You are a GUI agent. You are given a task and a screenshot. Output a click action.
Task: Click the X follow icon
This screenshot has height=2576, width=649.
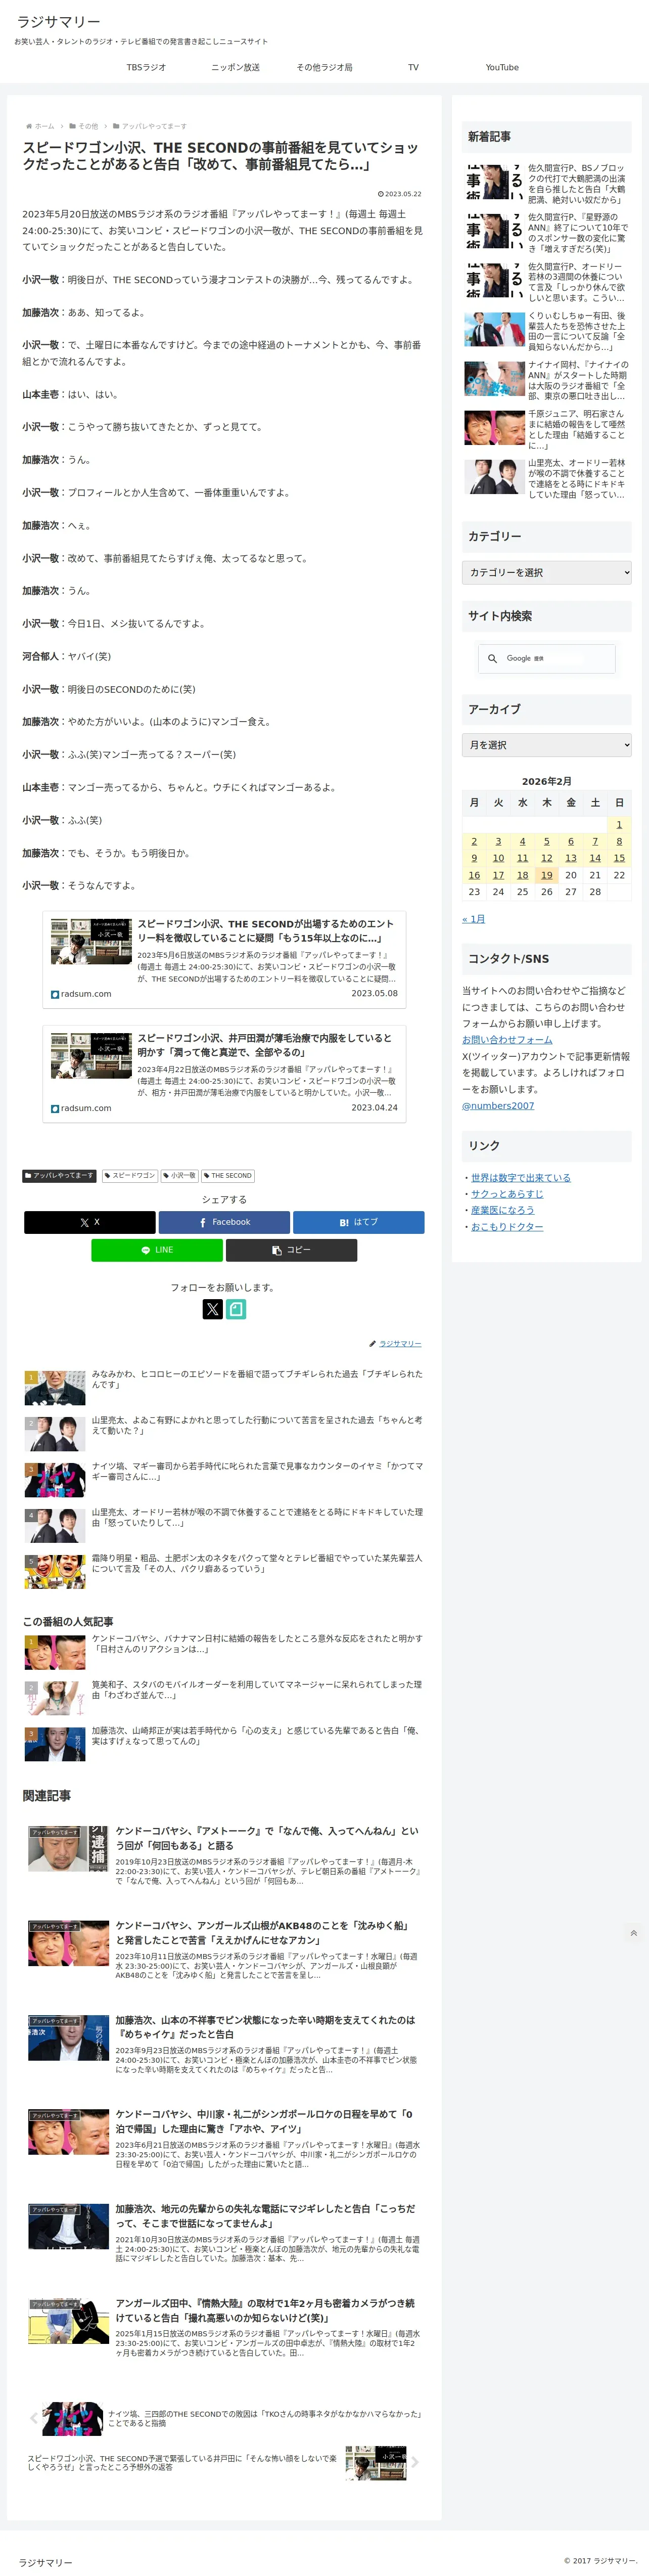click(213, 1309)
